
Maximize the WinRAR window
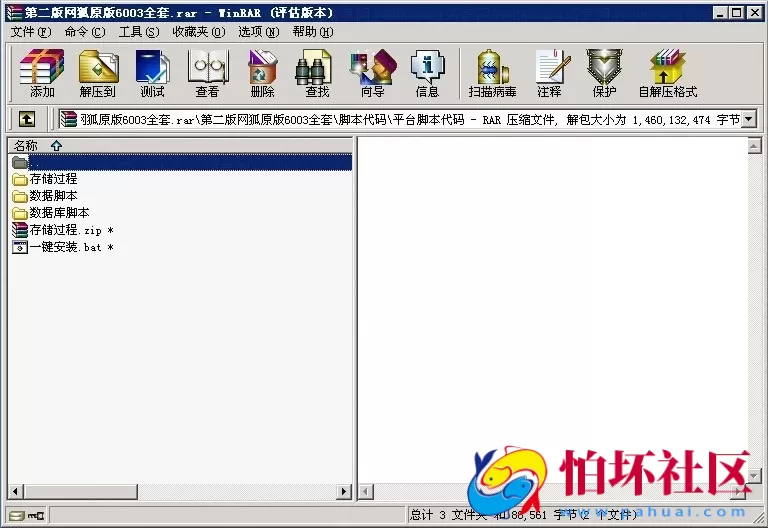(x=736, y=12)
